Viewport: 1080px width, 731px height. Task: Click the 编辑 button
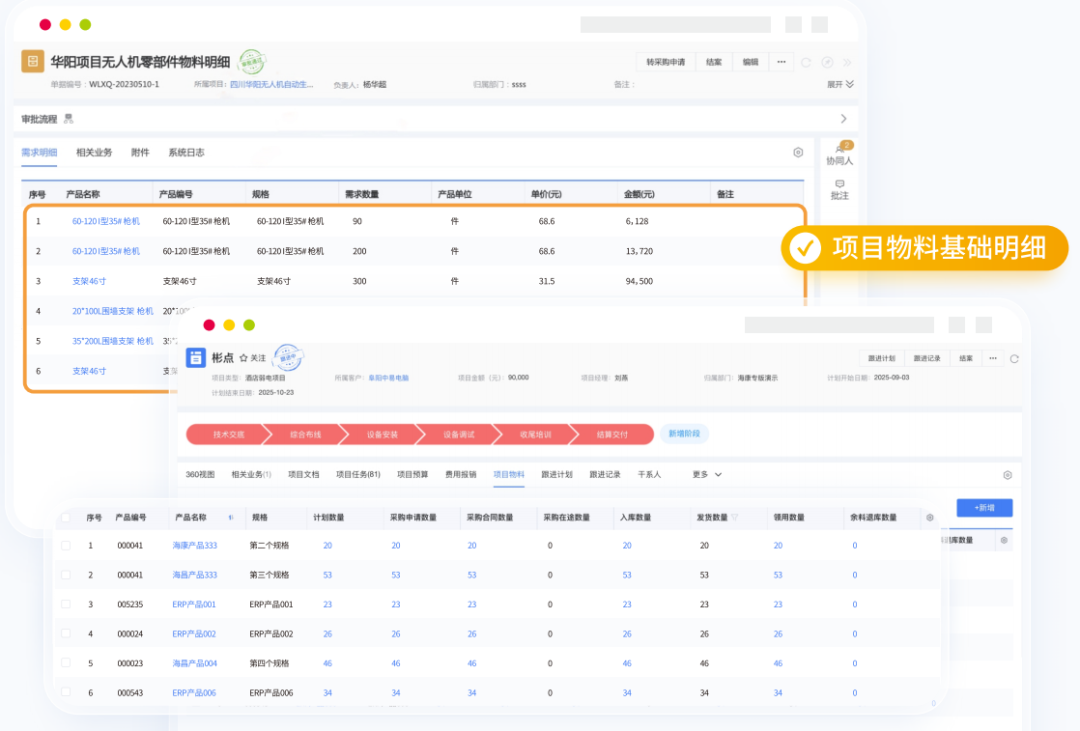[x=750, y=62]
